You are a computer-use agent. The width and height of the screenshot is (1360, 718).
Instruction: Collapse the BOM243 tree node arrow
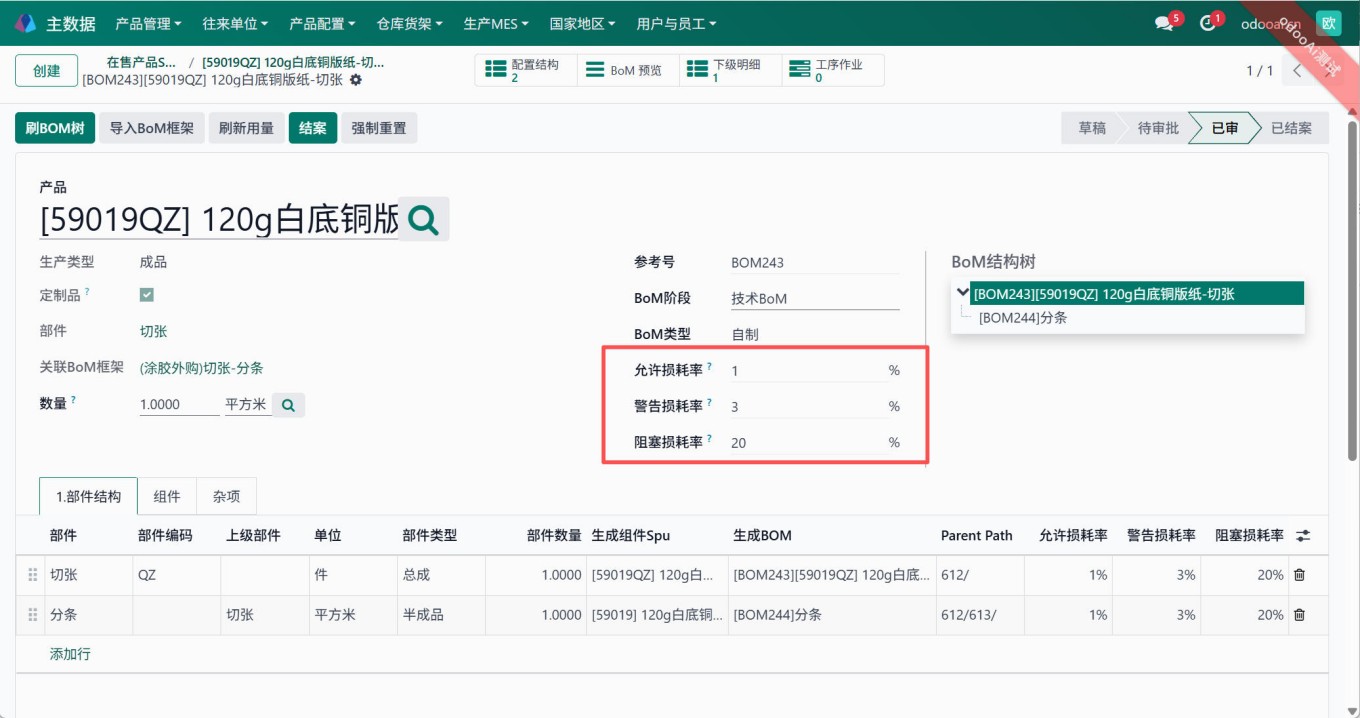[963, 293]
